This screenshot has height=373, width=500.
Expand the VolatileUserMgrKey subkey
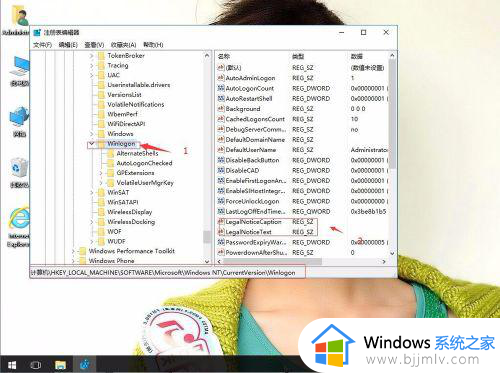click(x=101, y=183)
